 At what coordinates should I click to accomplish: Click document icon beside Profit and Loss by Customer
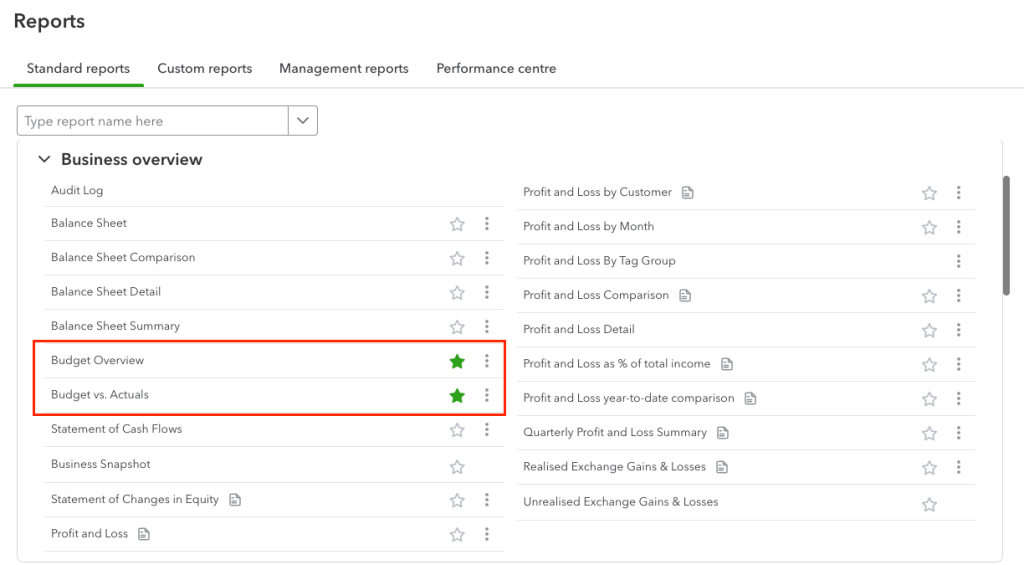pos(688,193)
